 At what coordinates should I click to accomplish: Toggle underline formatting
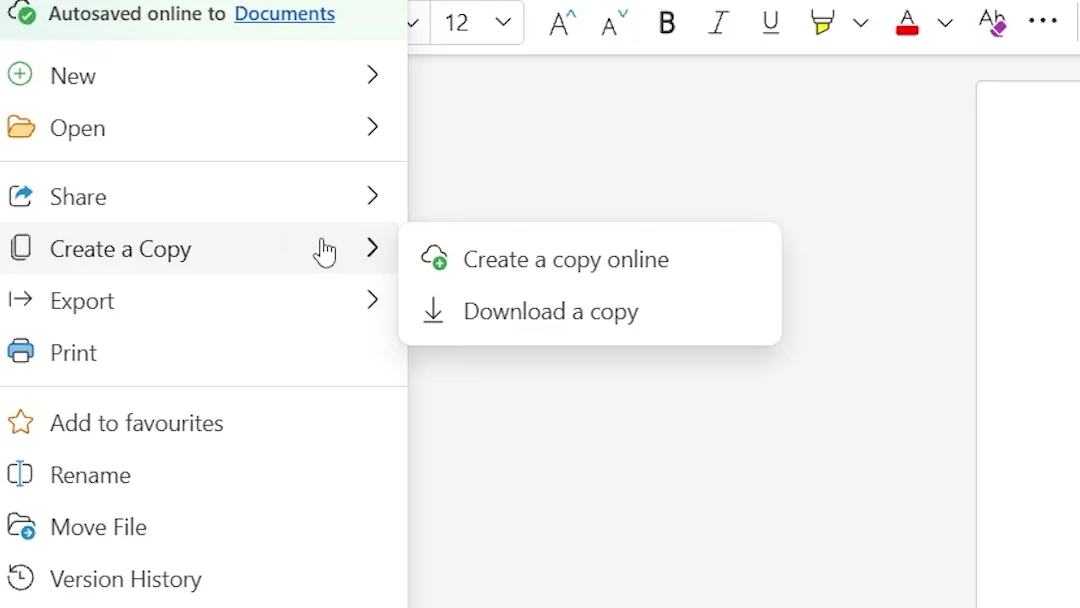tap(771, 23)
